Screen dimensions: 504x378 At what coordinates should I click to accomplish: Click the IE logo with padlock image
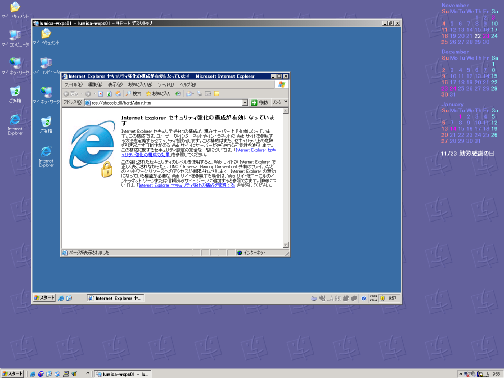[x=92, y=149]
